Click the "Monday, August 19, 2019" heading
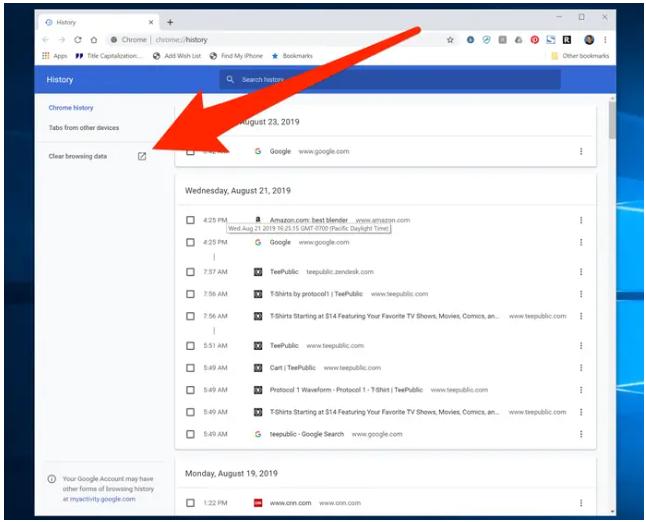The width and height of the screenshot is (646, 522). 231,474
